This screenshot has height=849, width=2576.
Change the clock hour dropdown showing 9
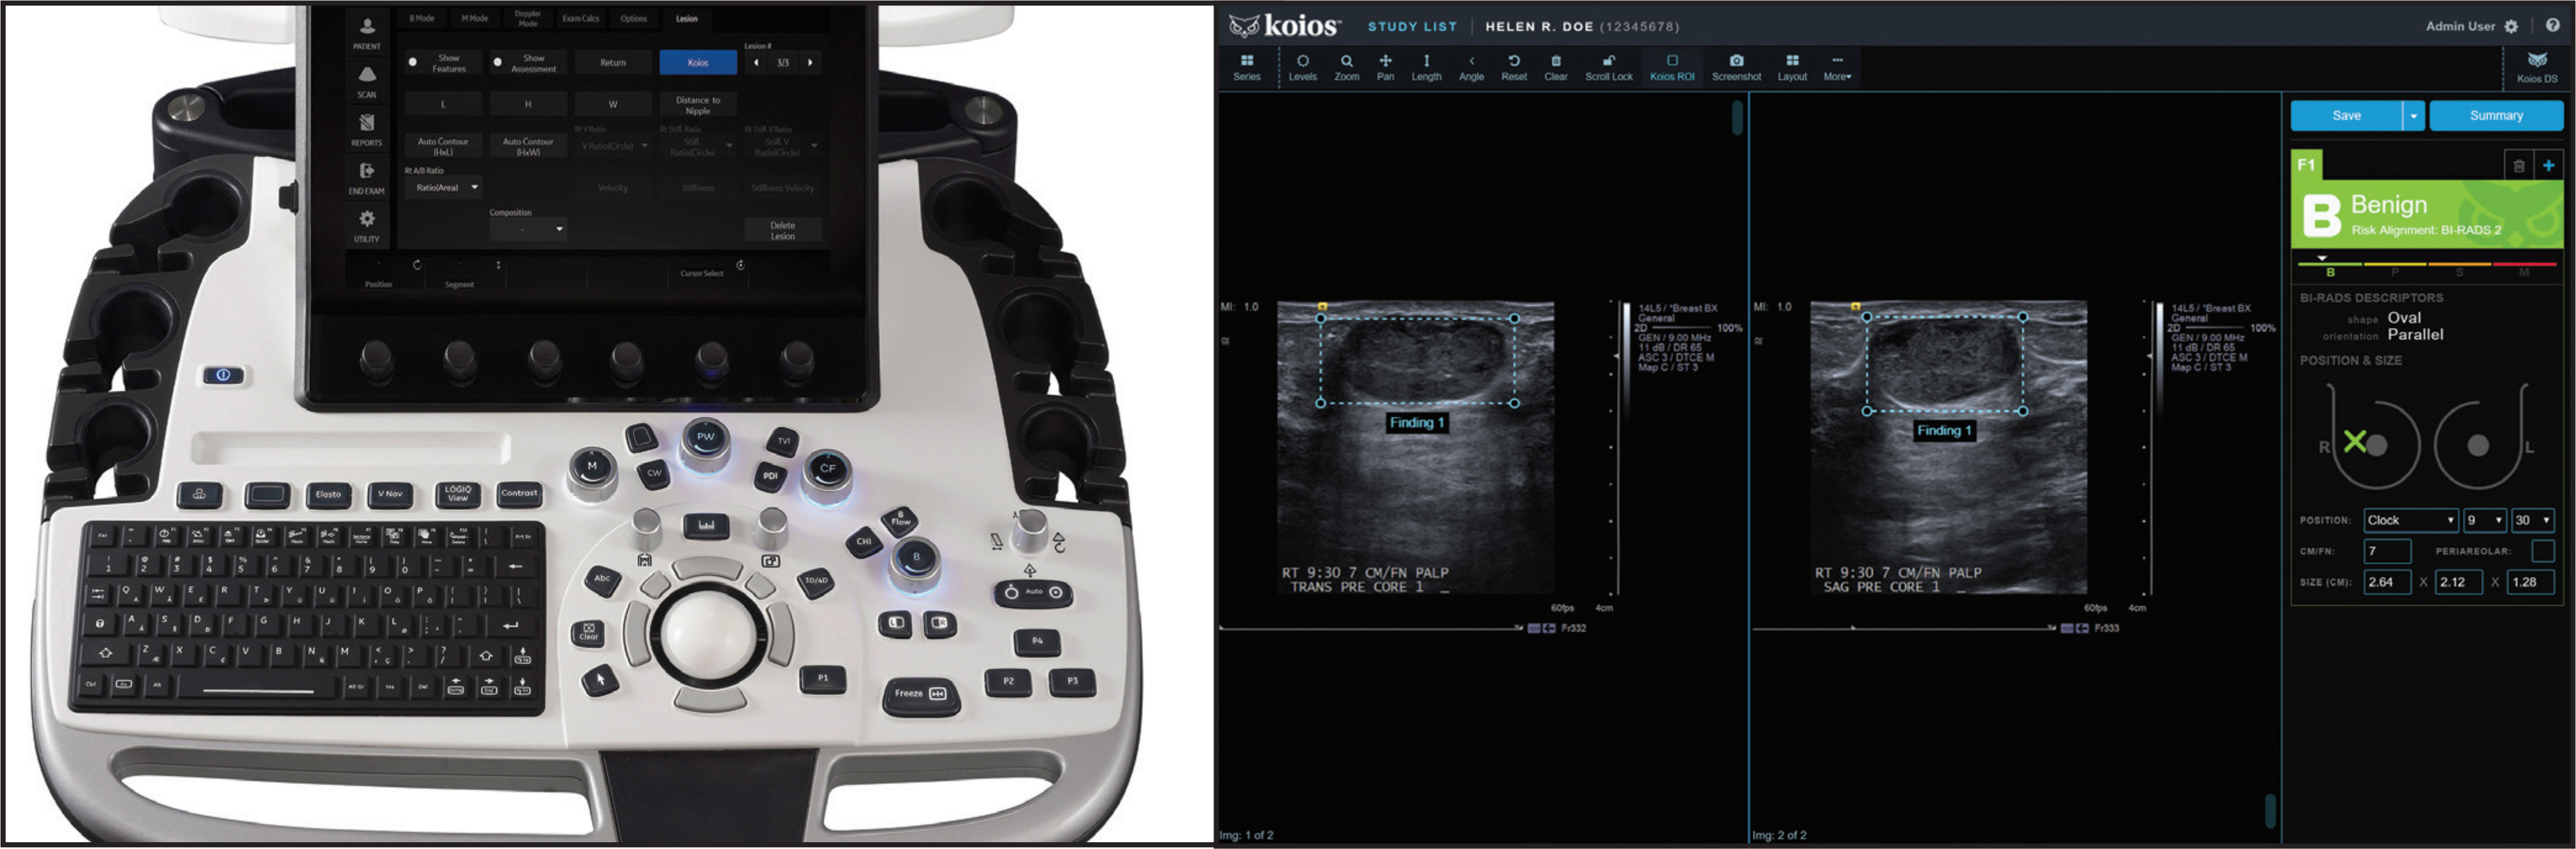coord(2484,520)
